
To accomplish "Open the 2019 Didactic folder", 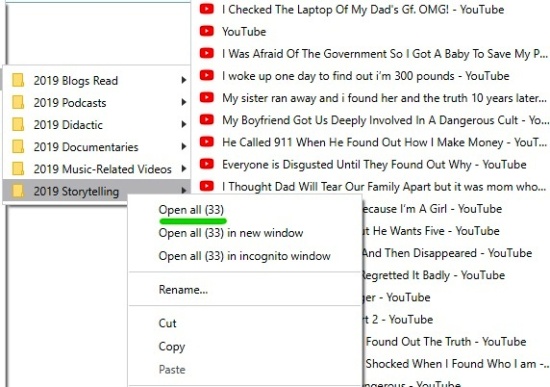I will (x=68, y=125).
